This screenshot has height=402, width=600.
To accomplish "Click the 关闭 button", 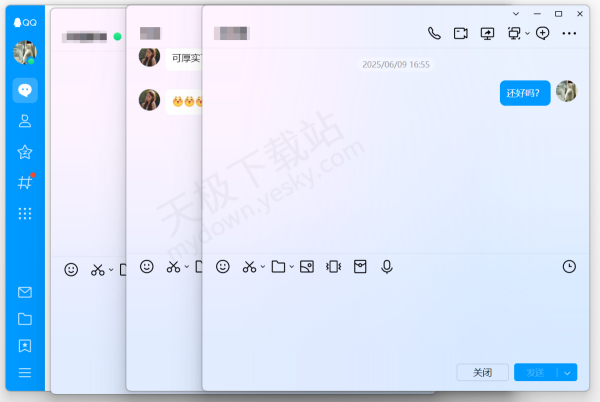I will click(x=482, y=372).
